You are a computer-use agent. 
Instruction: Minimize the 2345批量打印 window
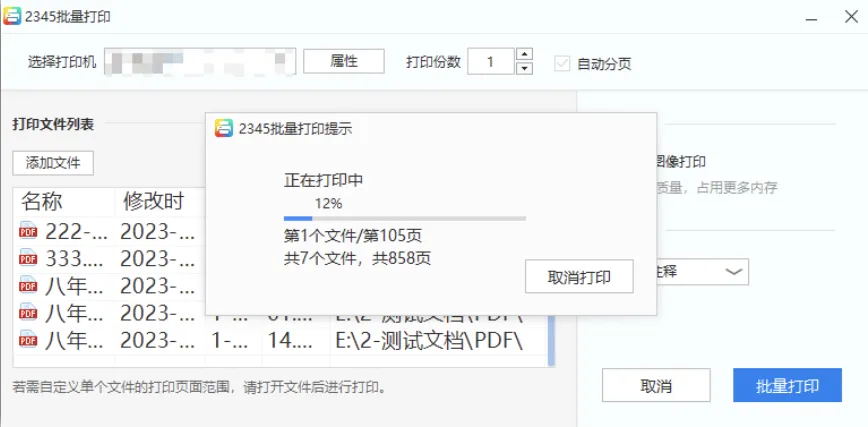click(812, 17)
